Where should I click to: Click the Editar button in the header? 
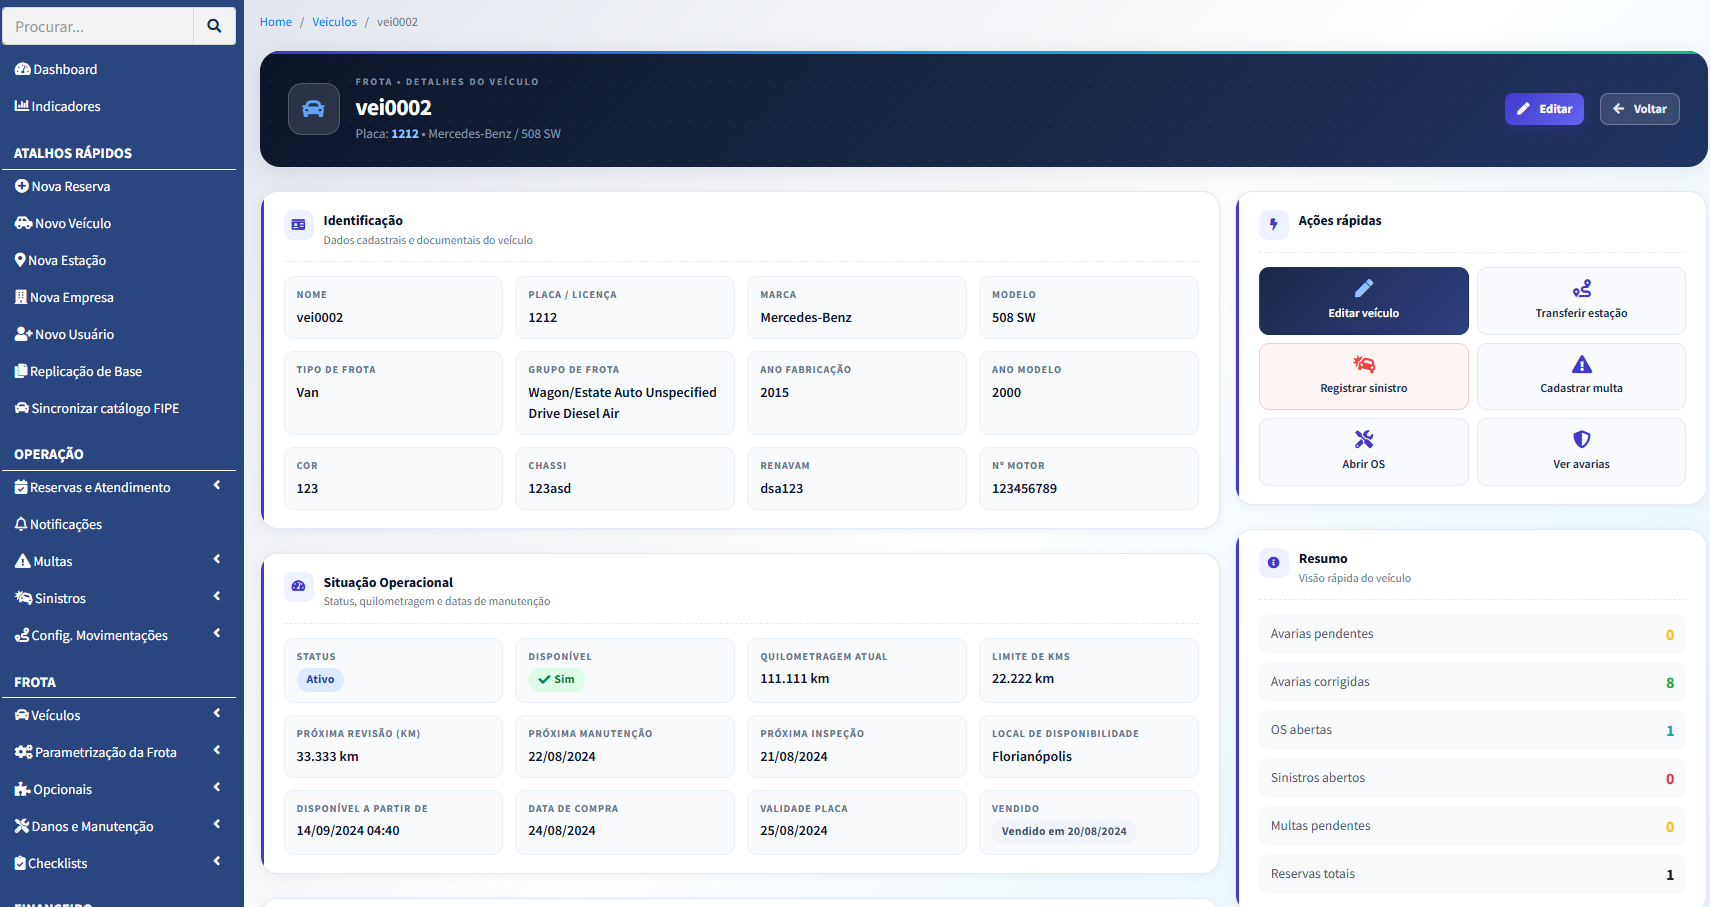(x=1543, y=109)
